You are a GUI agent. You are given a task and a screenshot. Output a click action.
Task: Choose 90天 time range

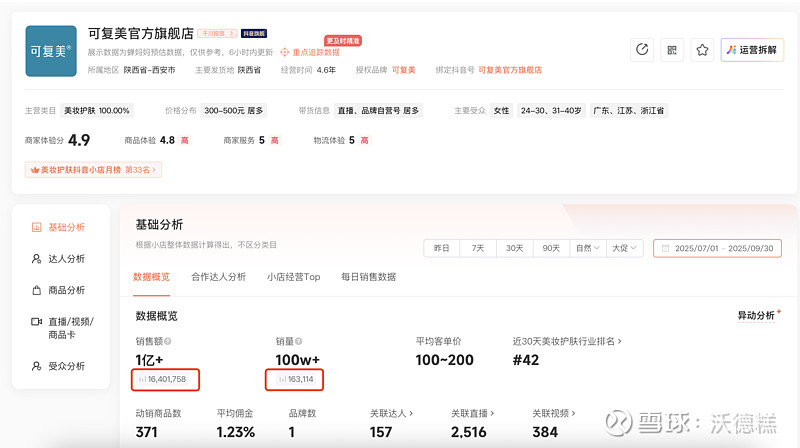[551, 248]
